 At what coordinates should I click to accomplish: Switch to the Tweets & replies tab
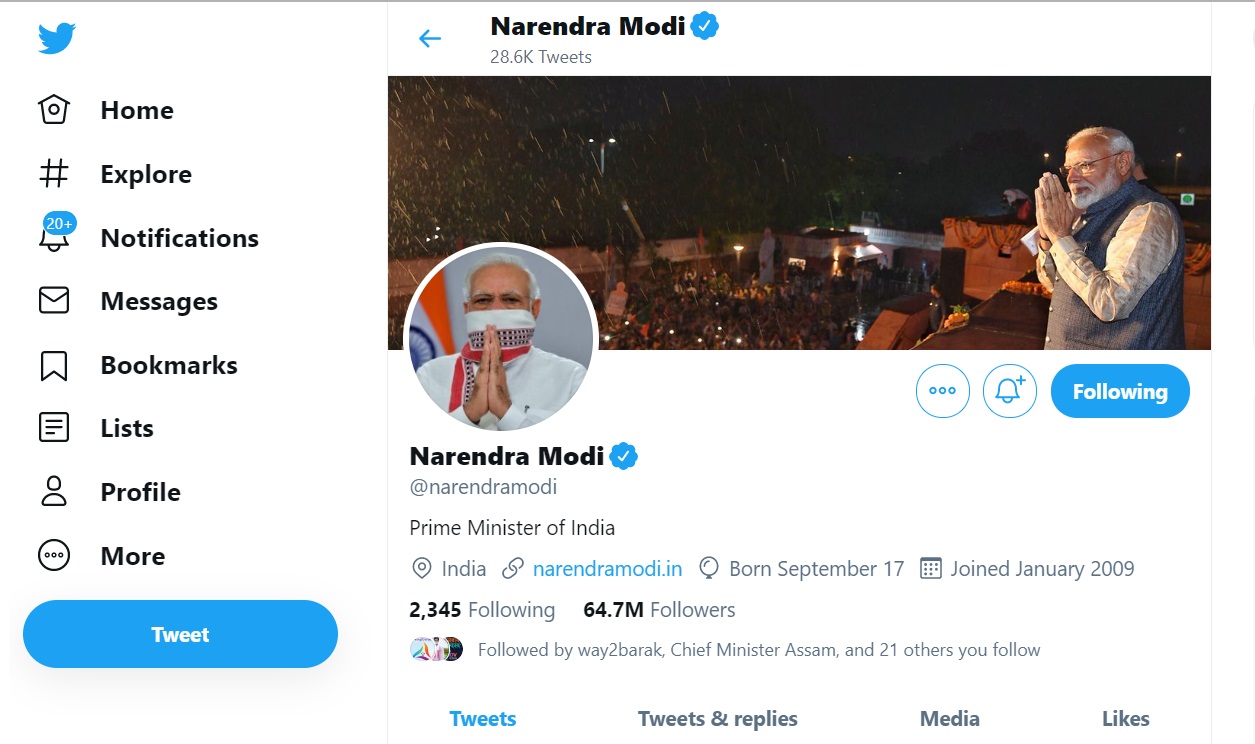[x=717, y=718]
